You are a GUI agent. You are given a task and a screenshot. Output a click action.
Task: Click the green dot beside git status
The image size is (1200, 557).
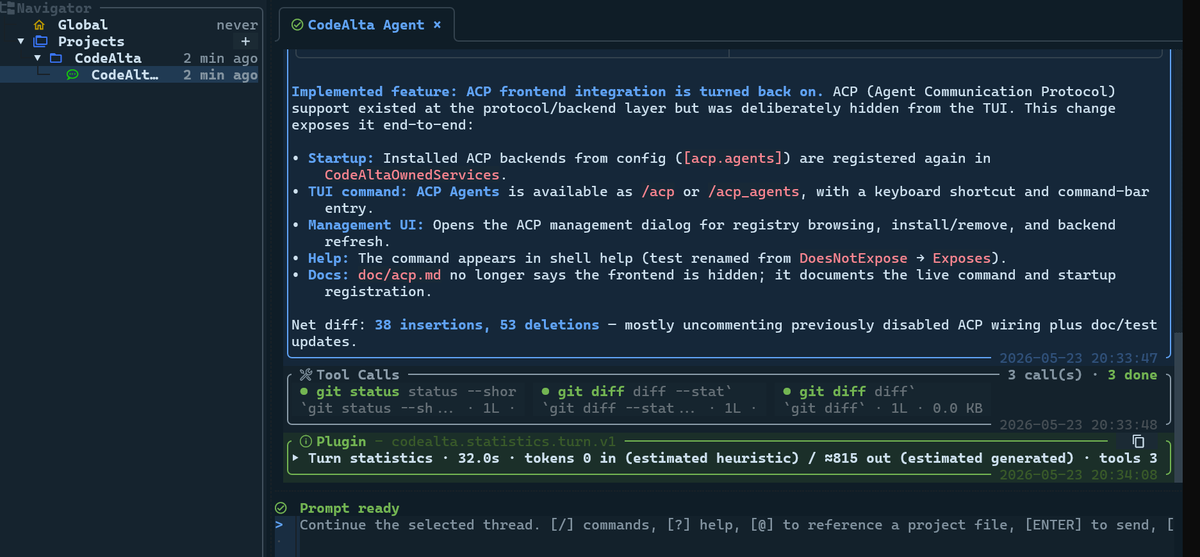305,392
